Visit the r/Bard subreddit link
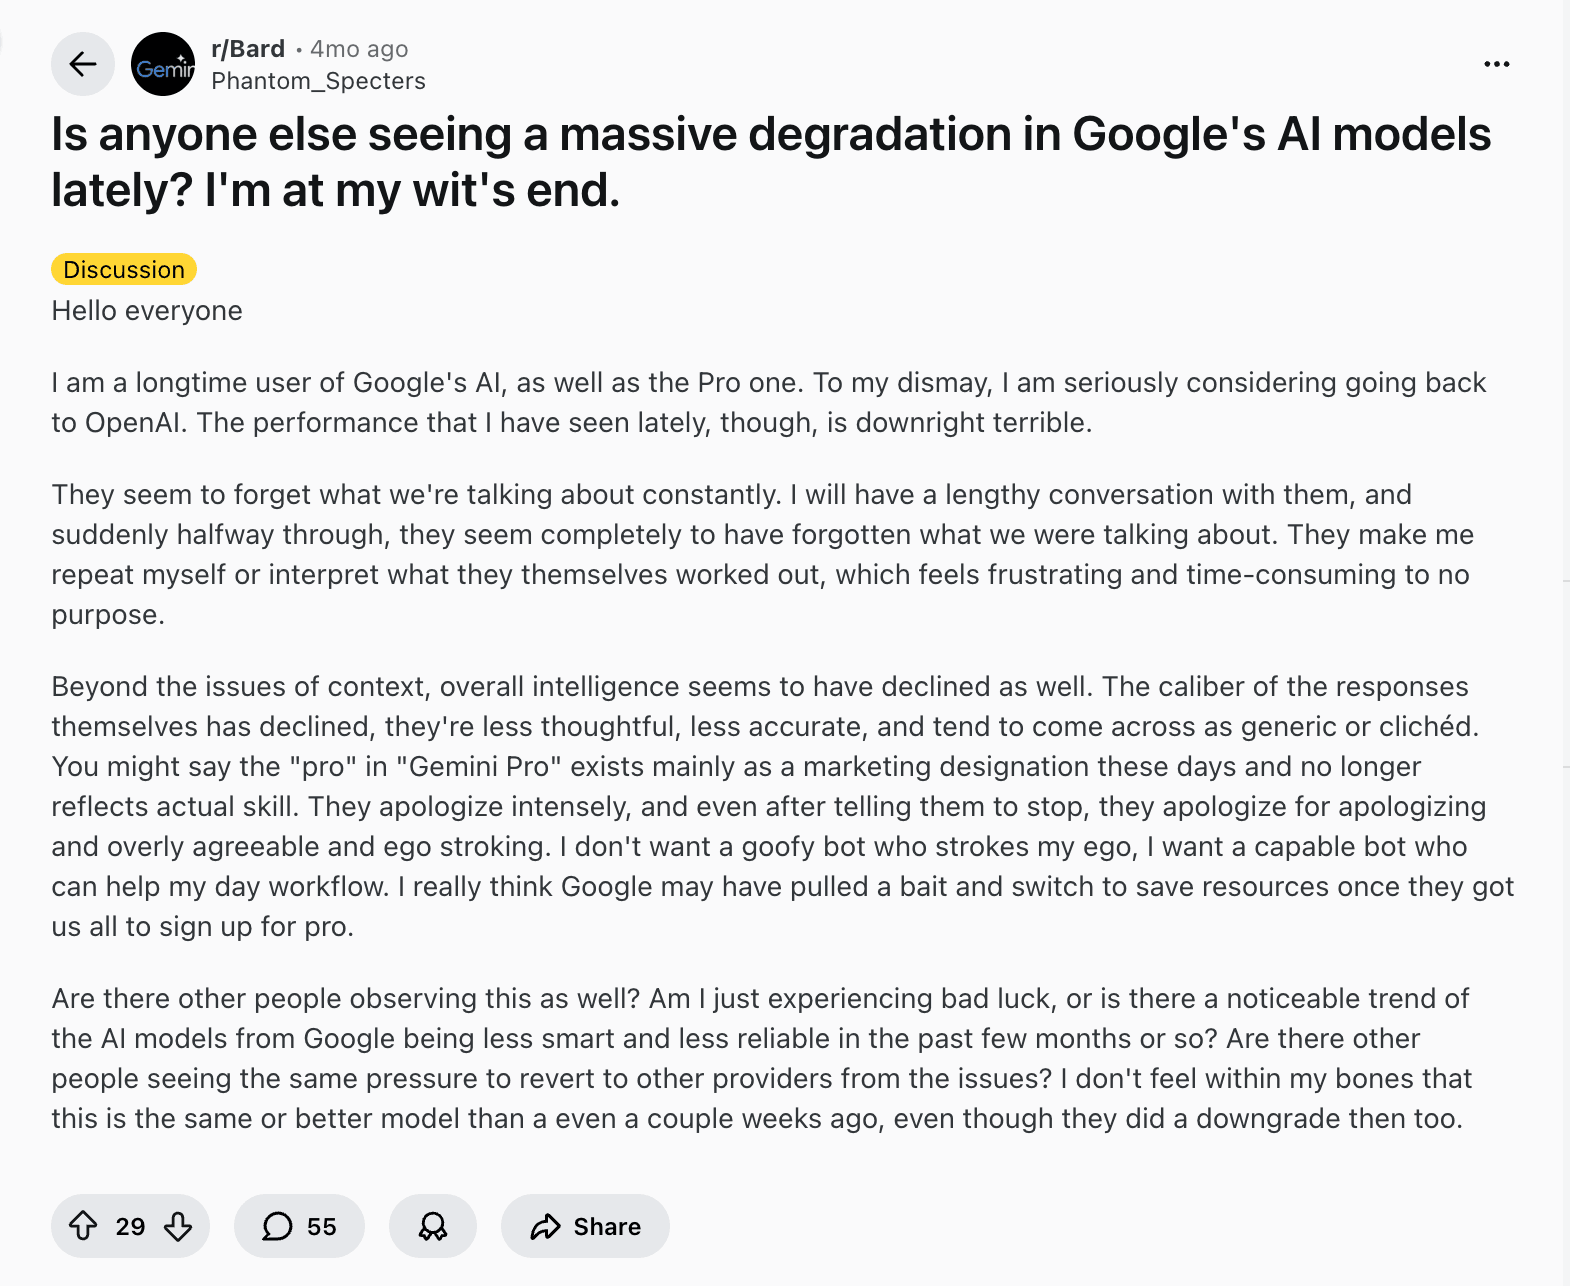The image size is (1570, 1286). tap(249, 48)
